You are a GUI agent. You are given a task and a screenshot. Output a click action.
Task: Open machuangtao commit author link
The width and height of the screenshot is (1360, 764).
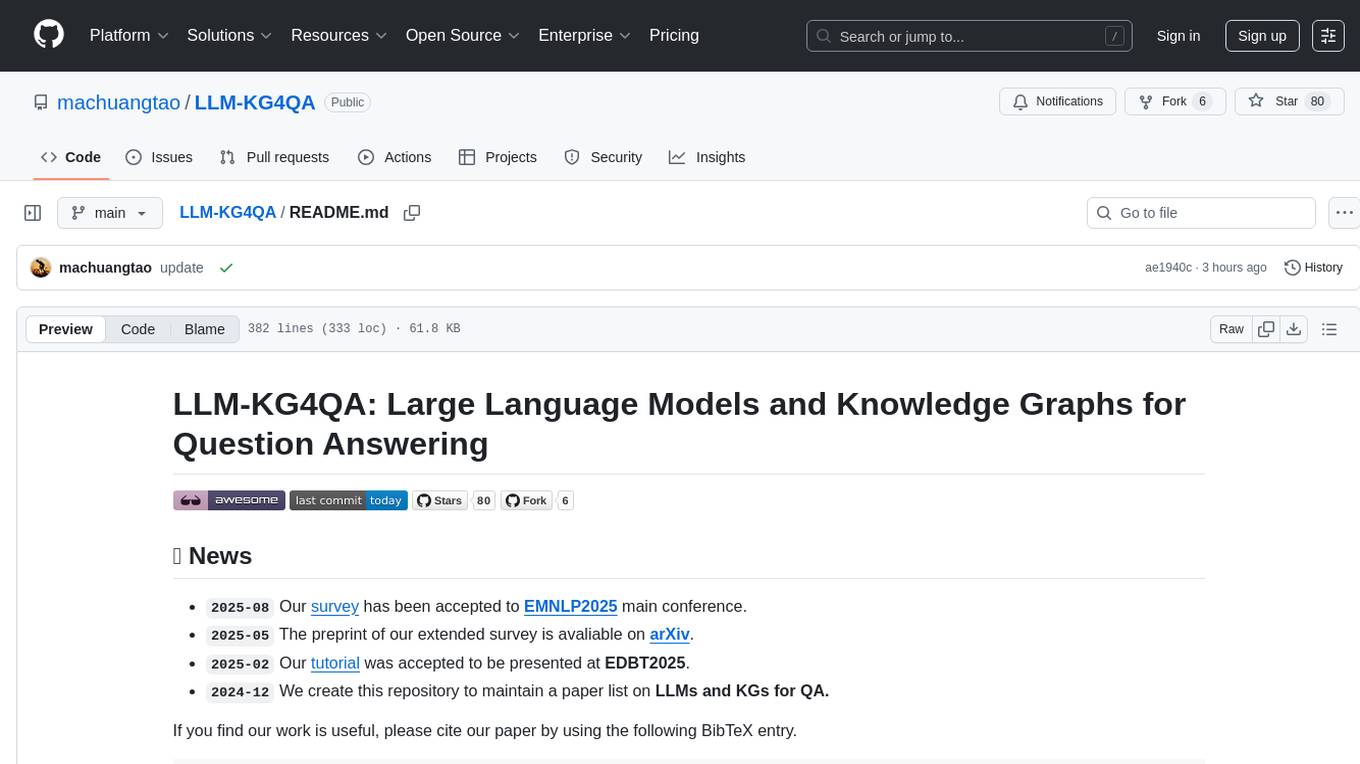pyautogui.click(x=105, y=268)
